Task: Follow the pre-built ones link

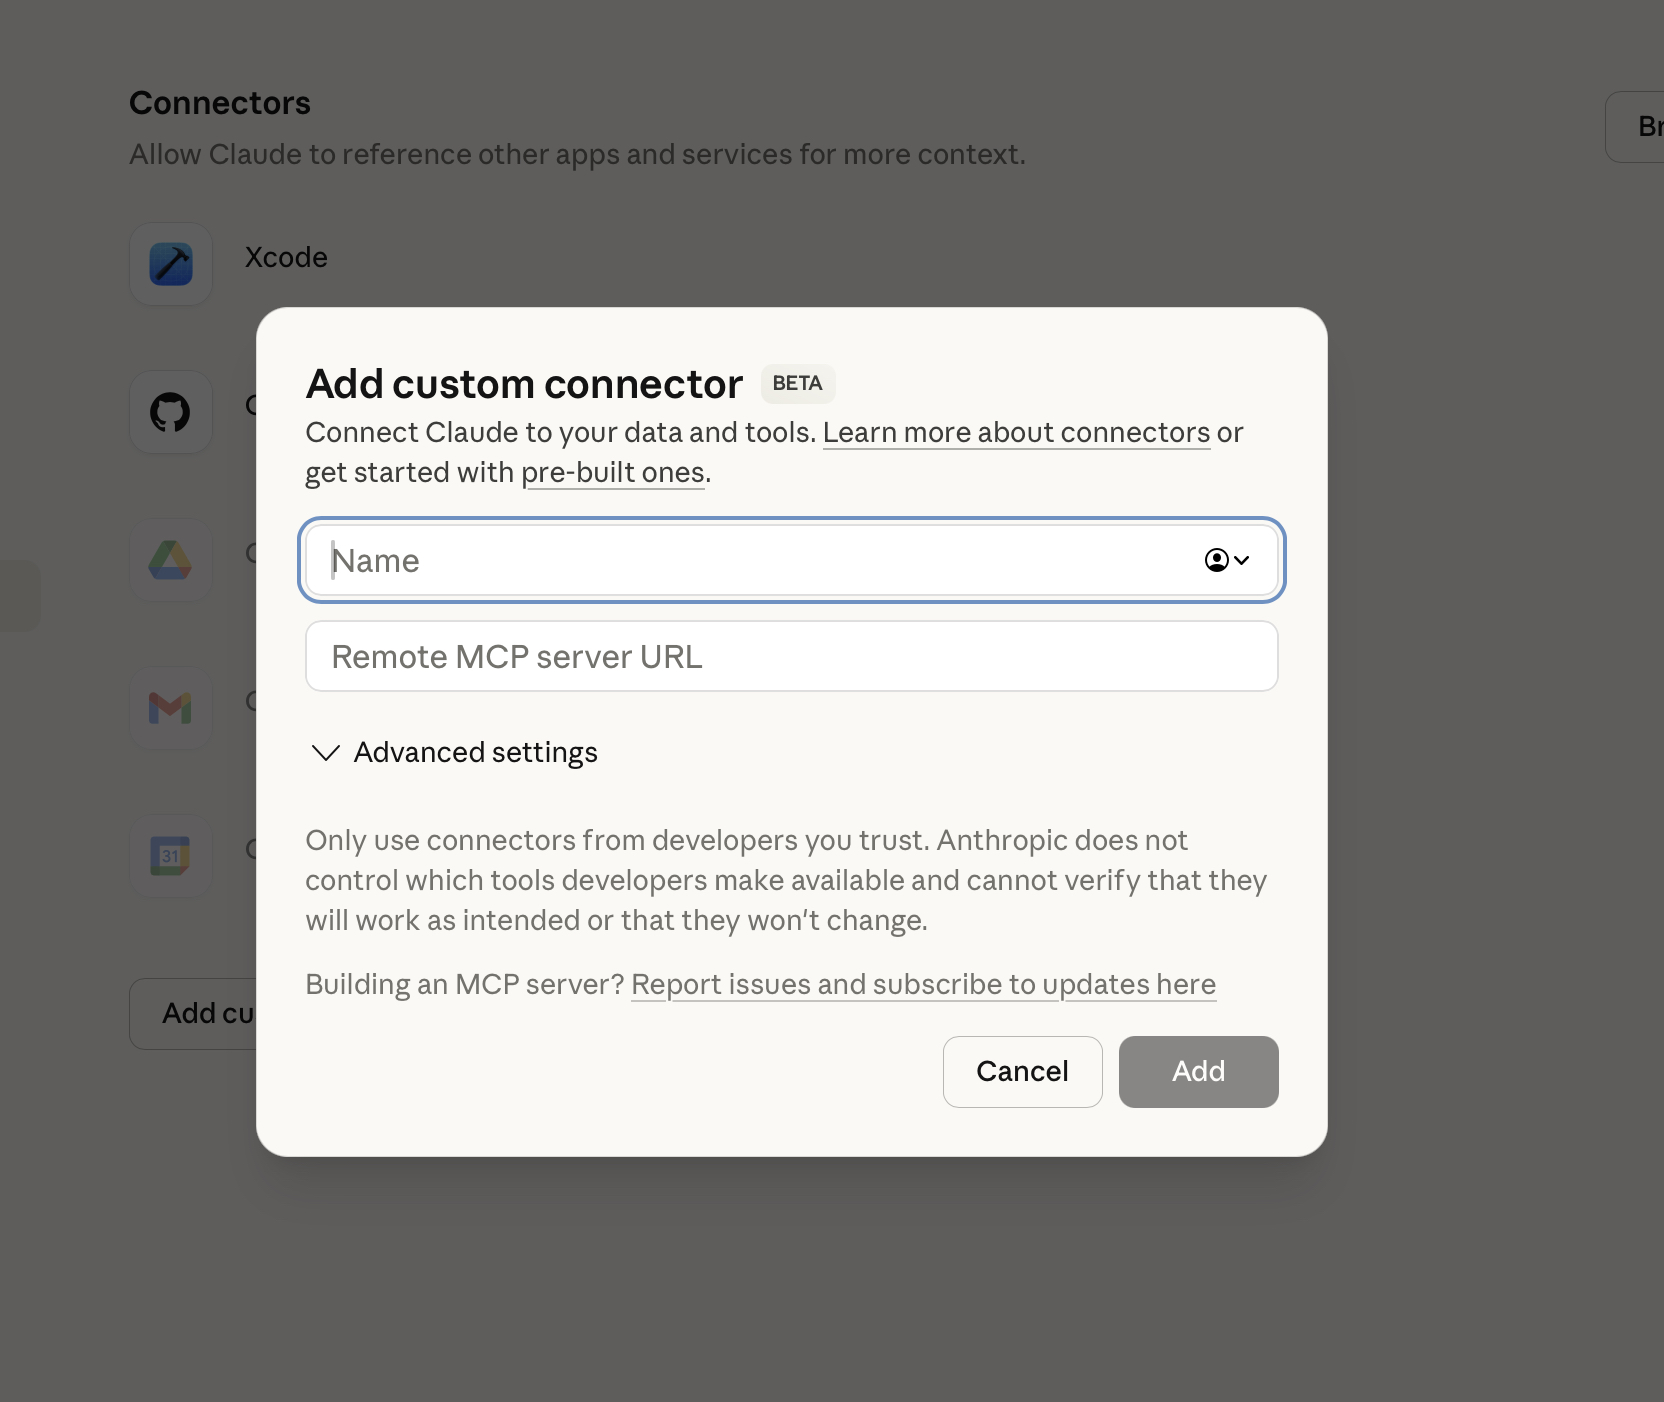Action: point(613,472)
